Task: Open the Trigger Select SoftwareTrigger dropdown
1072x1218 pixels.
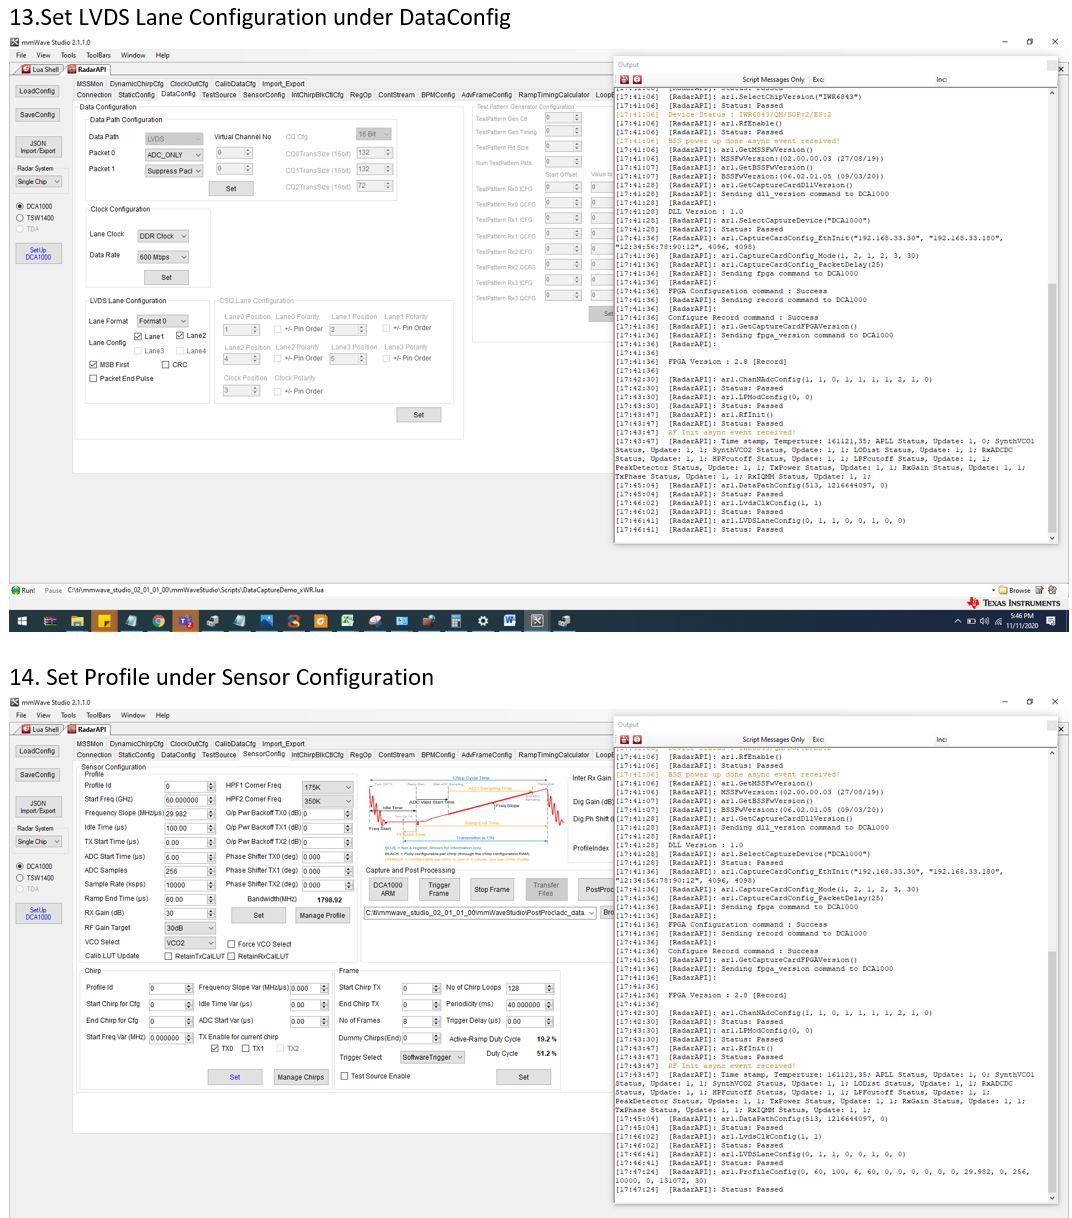Action: click(x=432, y=1057)
